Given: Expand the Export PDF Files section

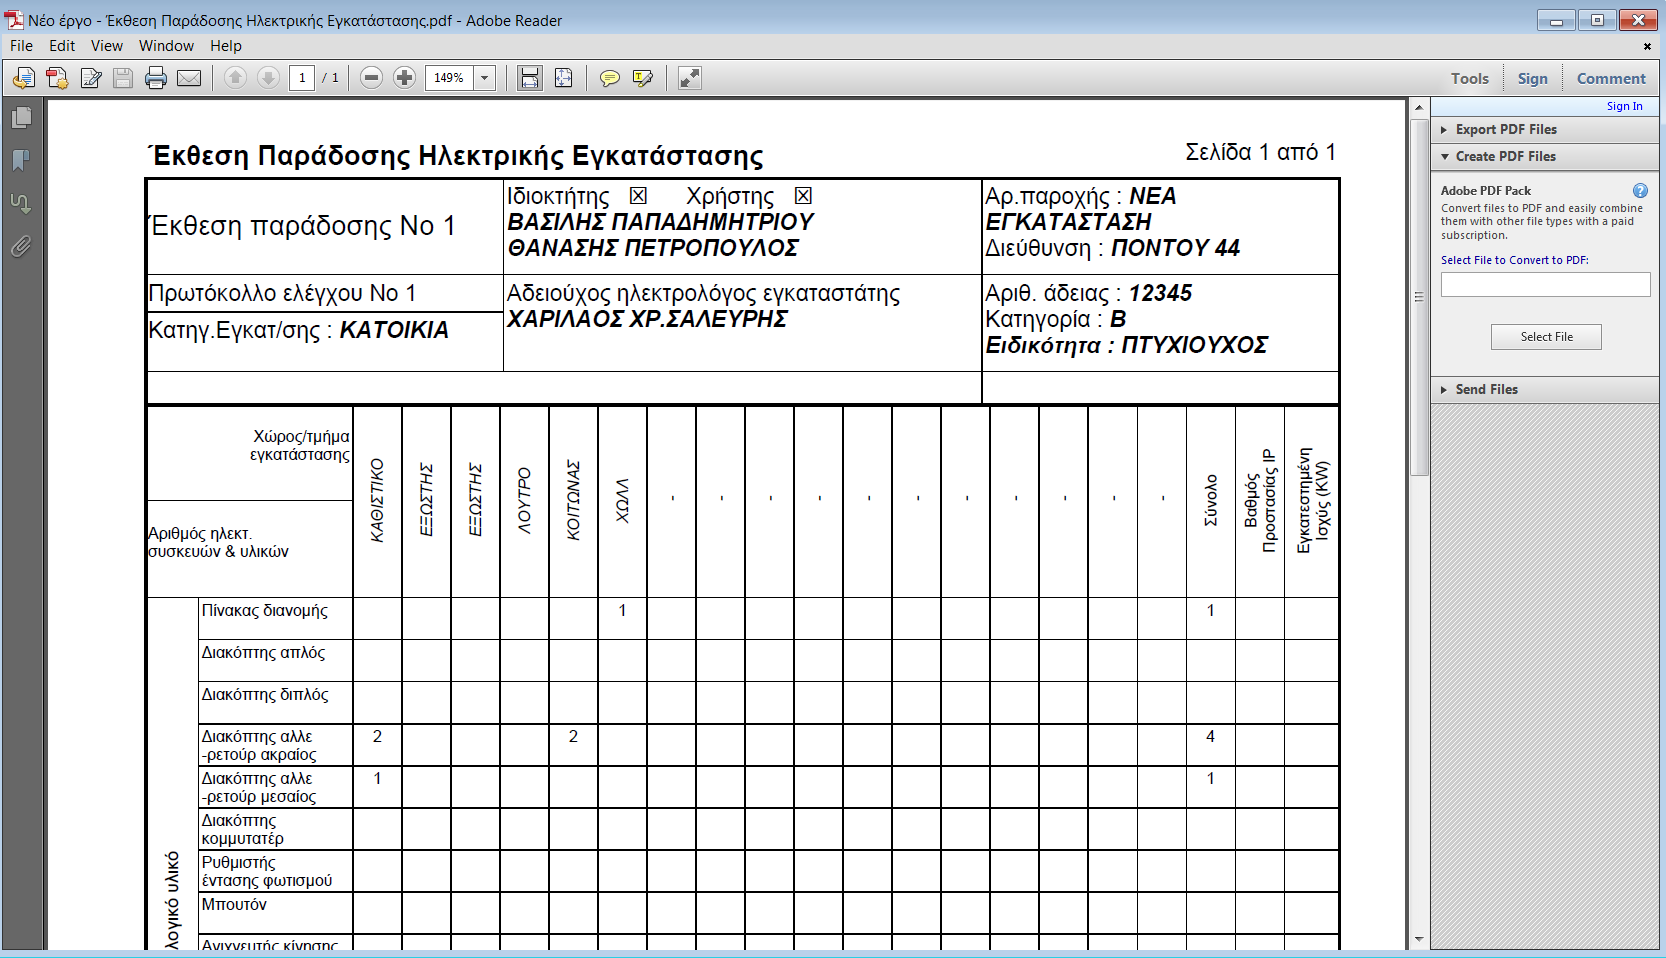Looking at the screenshot, I should pos(1505,129).
